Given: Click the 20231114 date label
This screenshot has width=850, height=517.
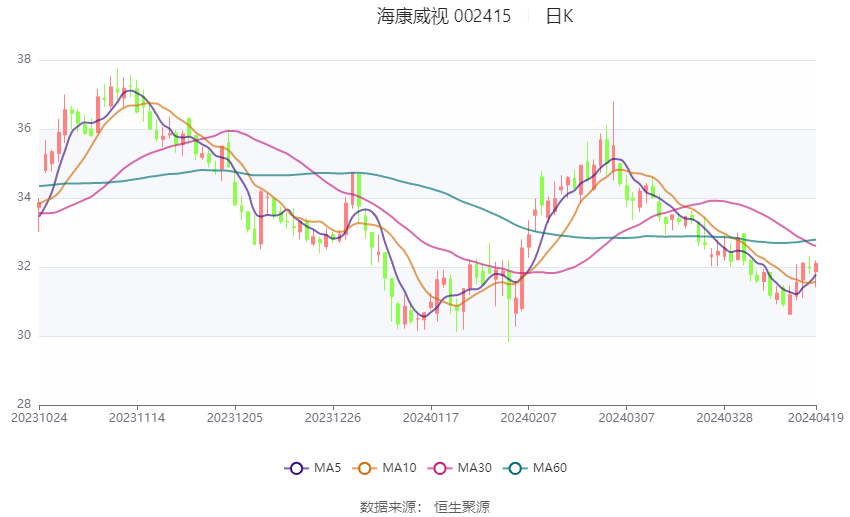Looking at the screenshot, I should pos(137,416).
